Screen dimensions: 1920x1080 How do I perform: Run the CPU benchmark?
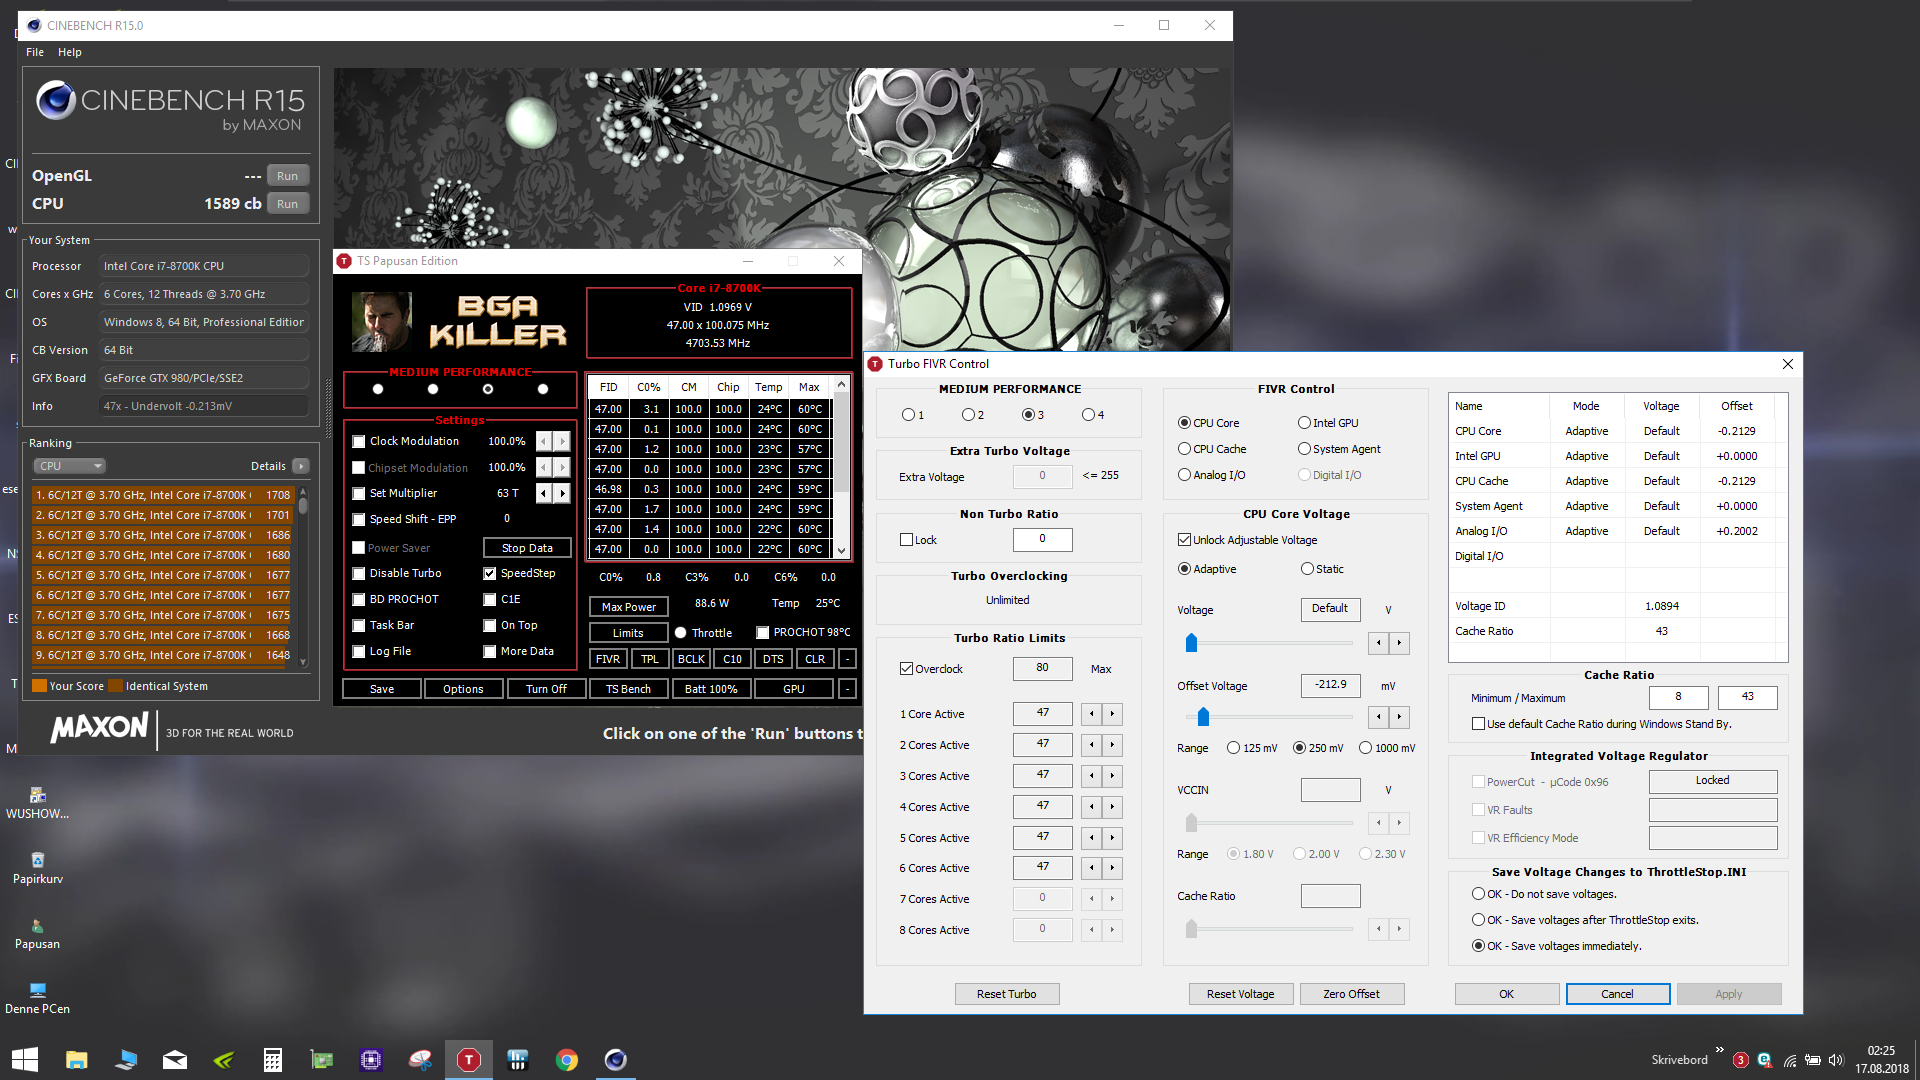tap(288, 204)
